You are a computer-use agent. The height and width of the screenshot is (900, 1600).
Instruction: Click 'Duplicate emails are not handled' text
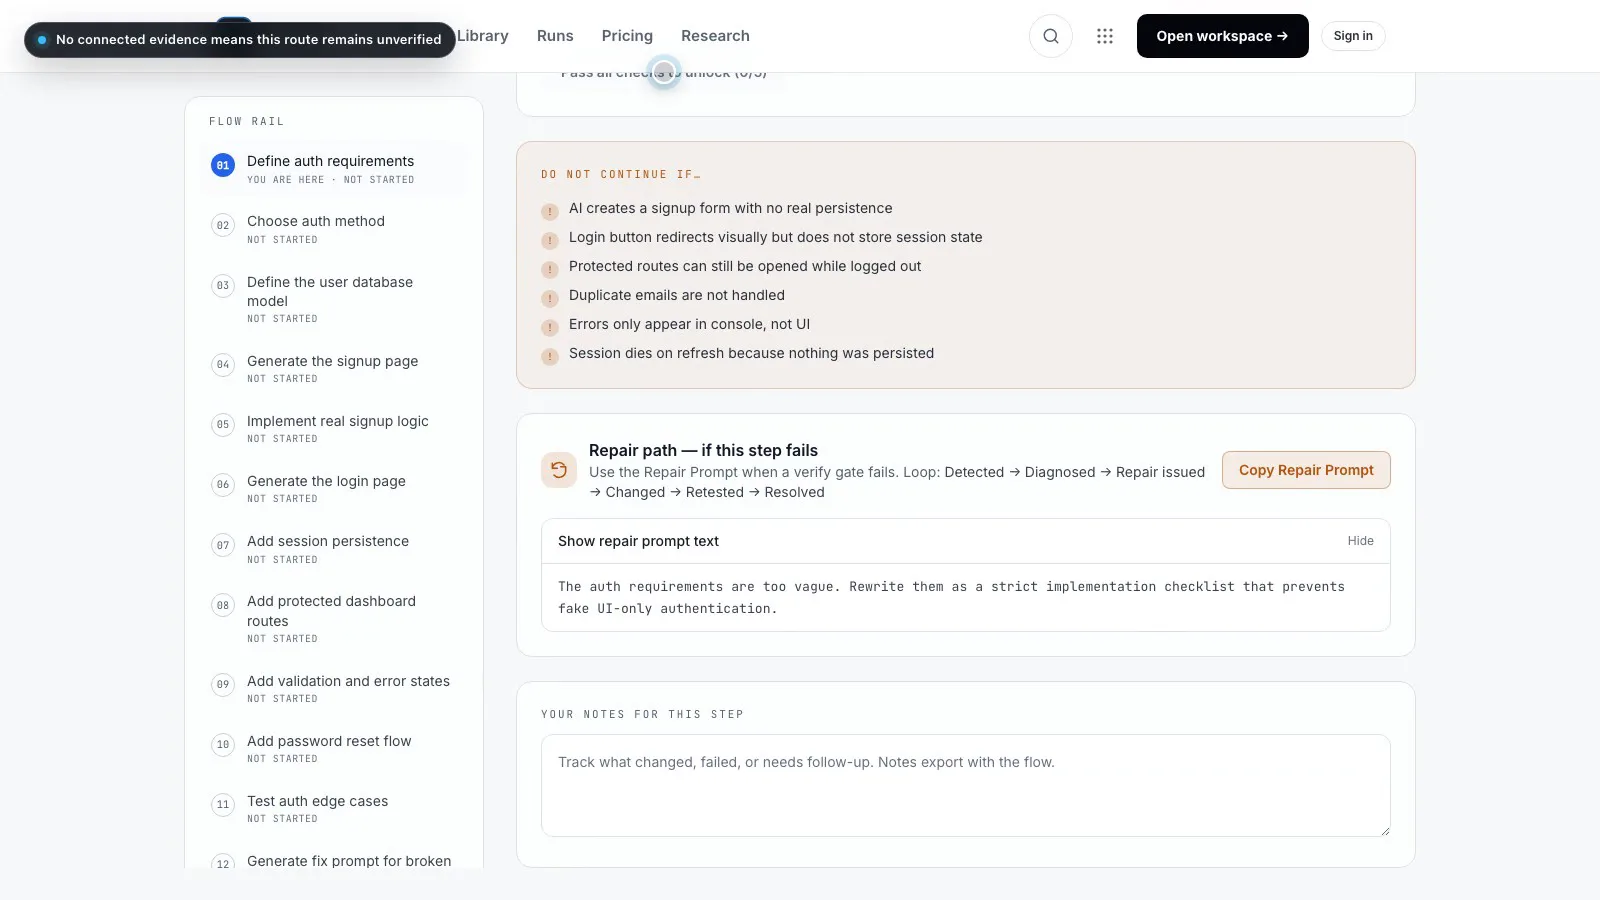click(677, 295)
